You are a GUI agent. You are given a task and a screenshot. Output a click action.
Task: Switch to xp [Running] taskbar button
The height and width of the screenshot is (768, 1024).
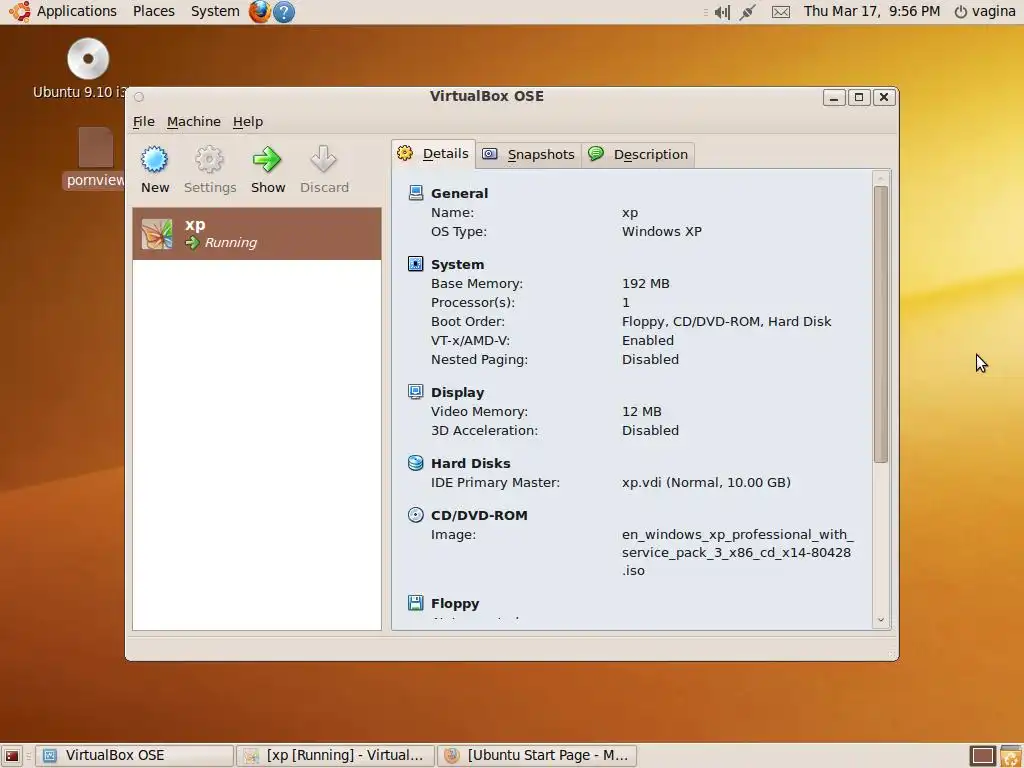[336, 756]
